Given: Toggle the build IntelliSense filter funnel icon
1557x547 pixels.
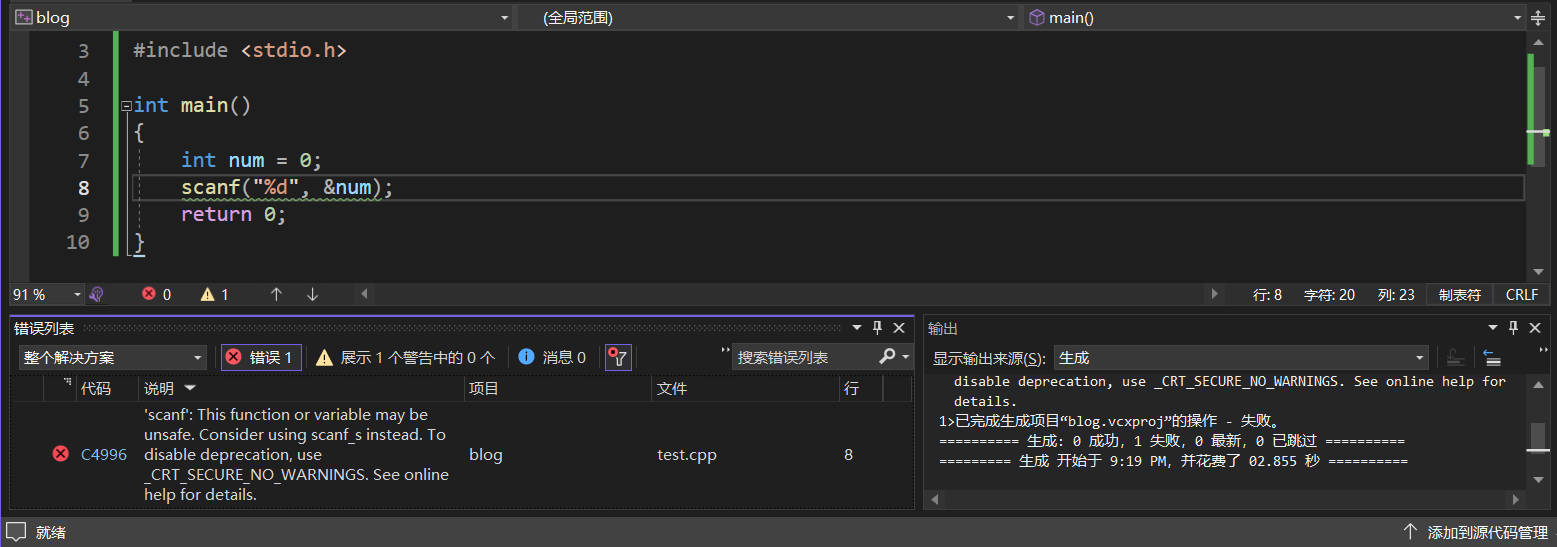Looking at the screenshot, I should click(x=618, y=357).
